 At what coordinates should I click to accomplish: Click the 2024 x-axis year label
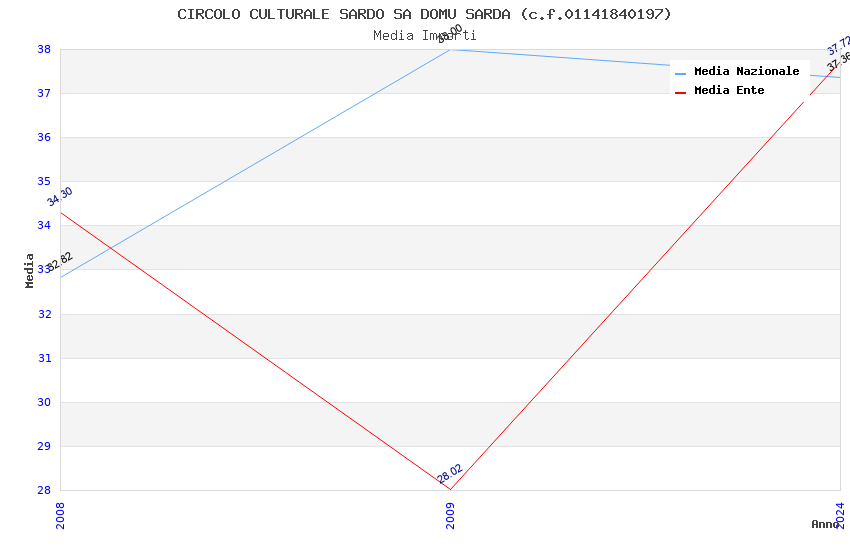tap(840, 515)
